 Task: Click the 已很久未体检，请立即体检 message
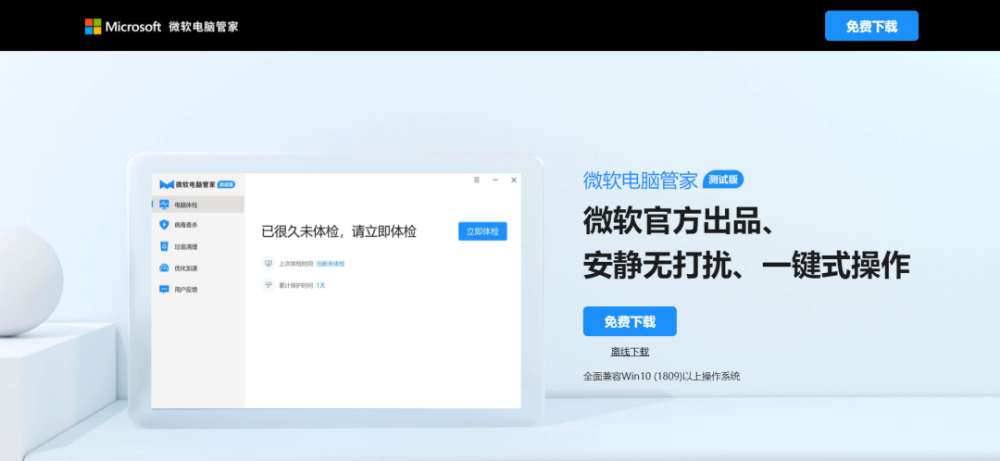point(339,231)
